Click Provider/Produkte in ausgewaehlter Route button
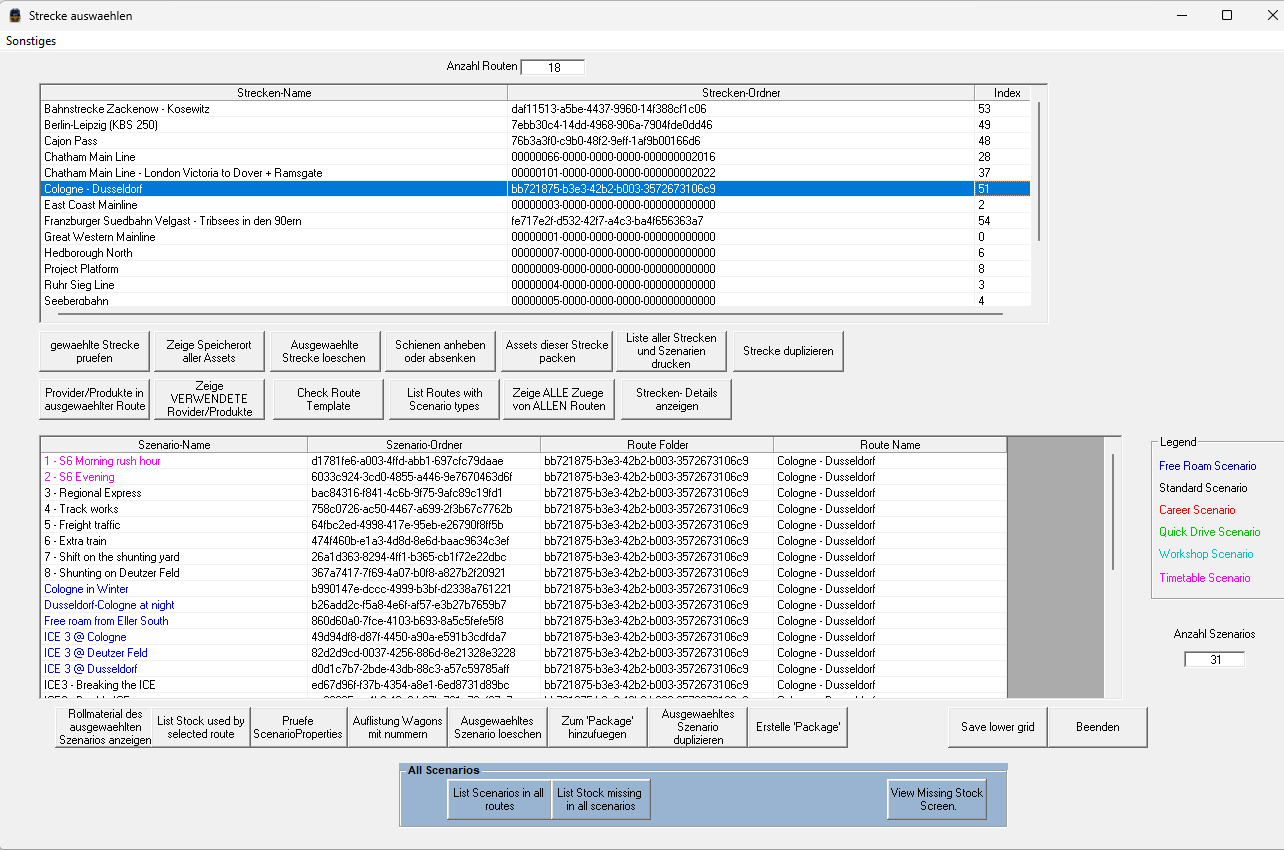 tap(95, 399)
